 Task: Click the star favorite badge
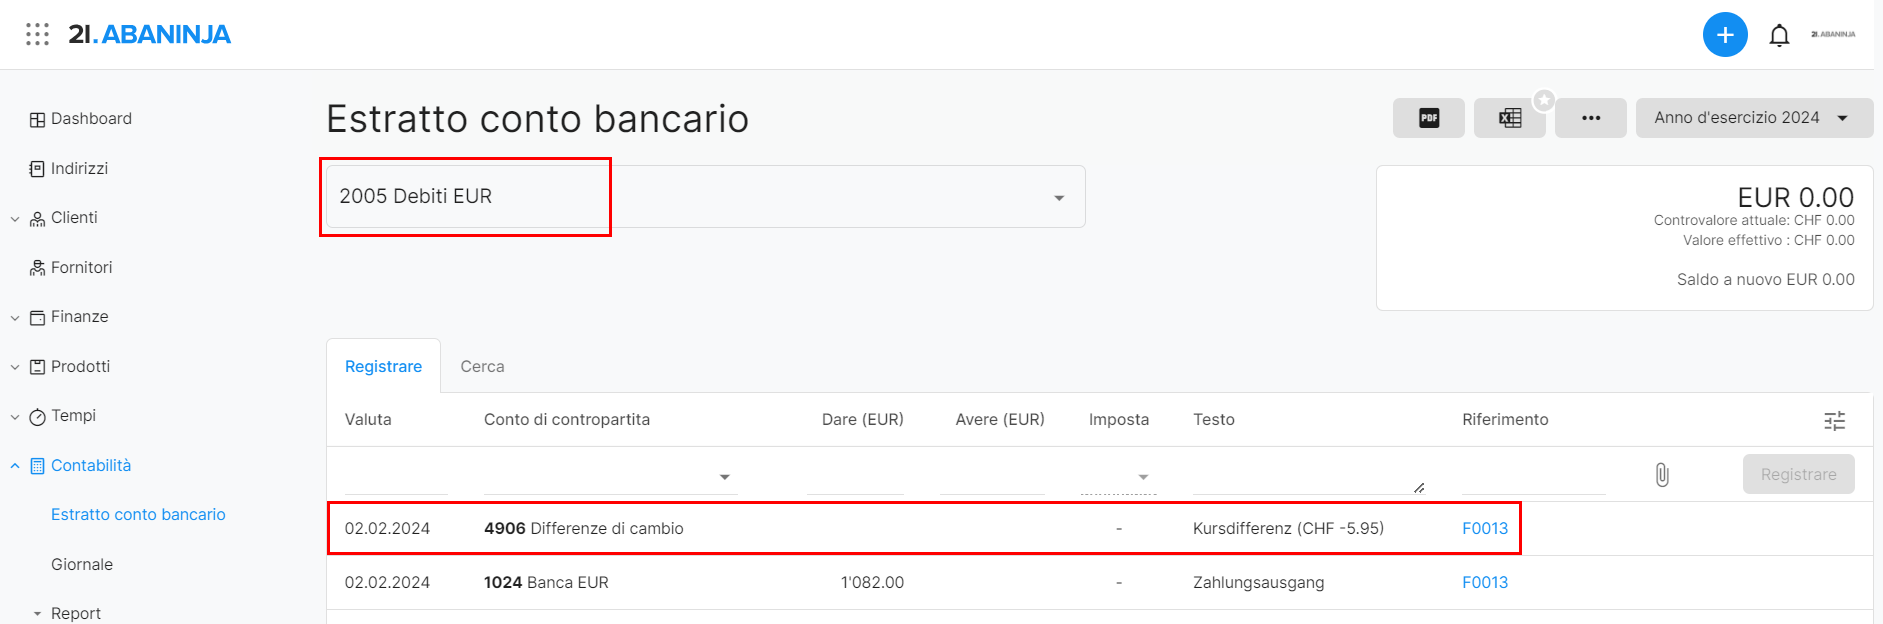point(1545,100)
